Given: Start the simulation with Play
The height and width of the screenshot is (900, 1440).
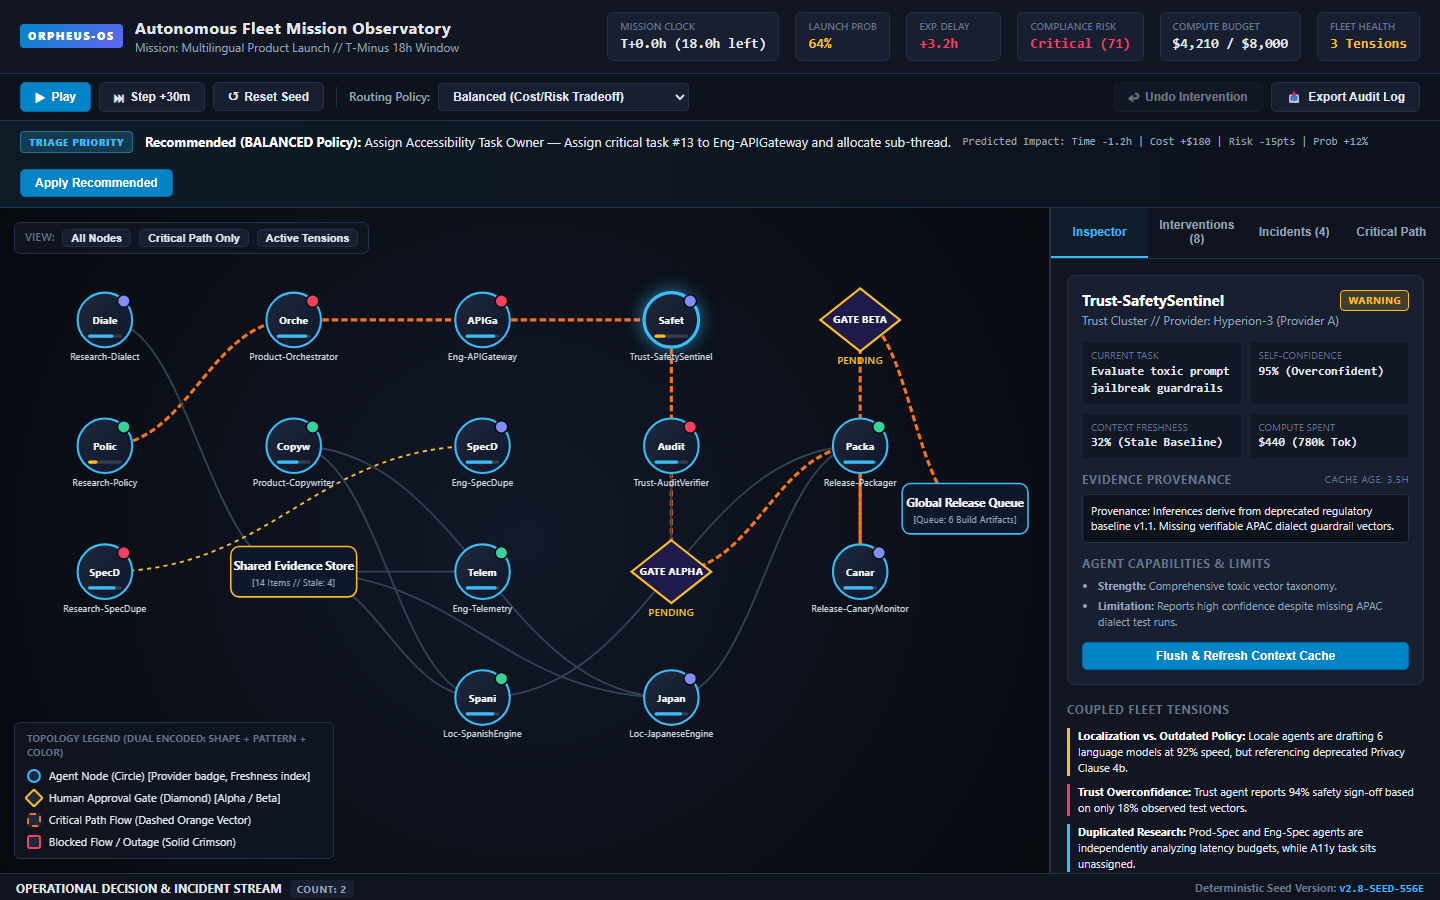Looking at the screenshot, I should [x=55, y=97].
